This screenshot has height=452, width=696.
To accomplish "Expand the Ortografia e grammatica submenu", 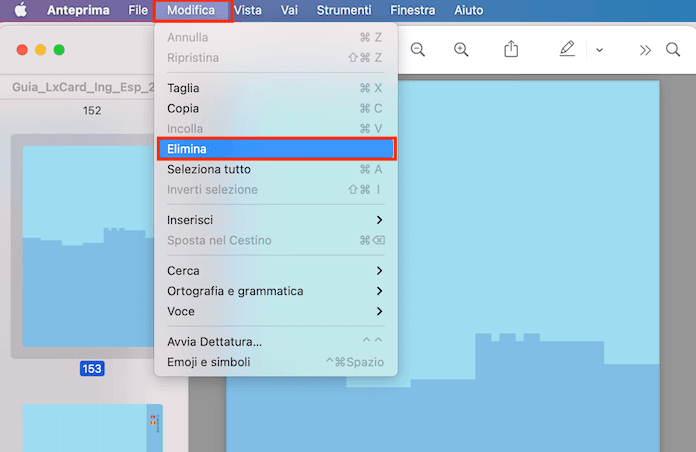I will (x=276, y=291).
